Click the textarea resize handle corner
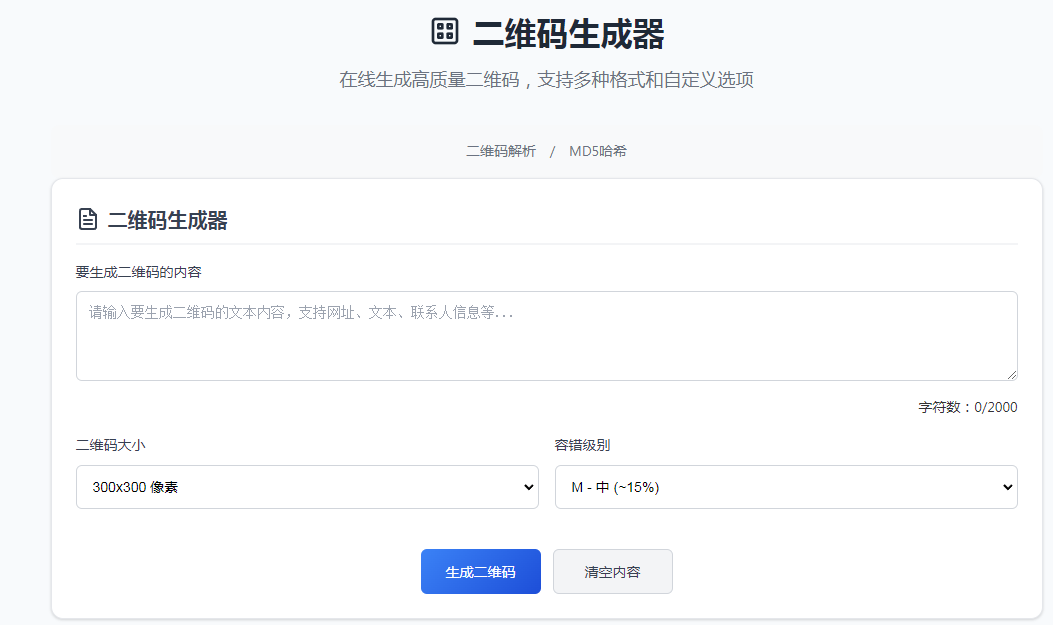Viewport: 1053px width, 625px height. tap(1011, 375)
